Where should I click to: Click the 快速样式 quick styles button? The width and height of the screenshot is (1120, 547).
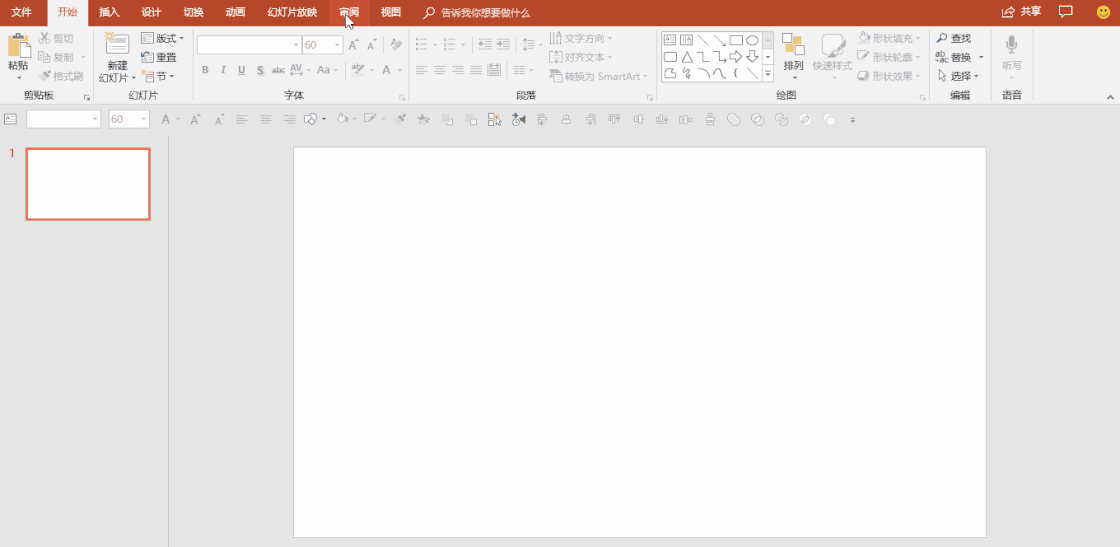(x=833, y=55)
